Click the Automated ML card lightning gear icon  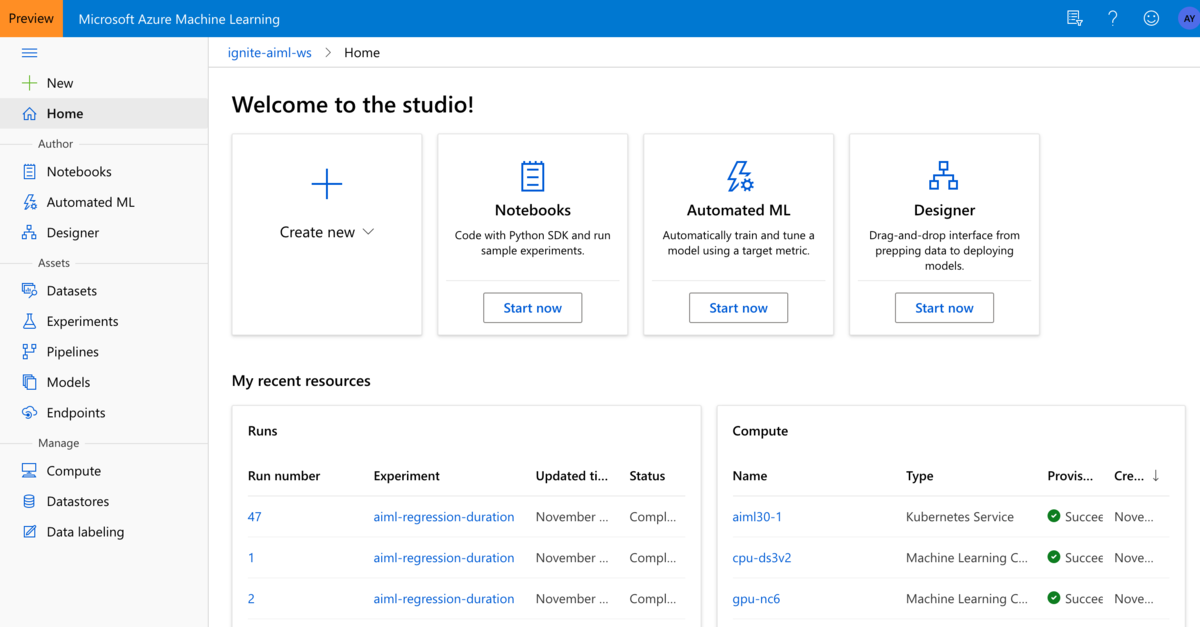tap(739, 176)
